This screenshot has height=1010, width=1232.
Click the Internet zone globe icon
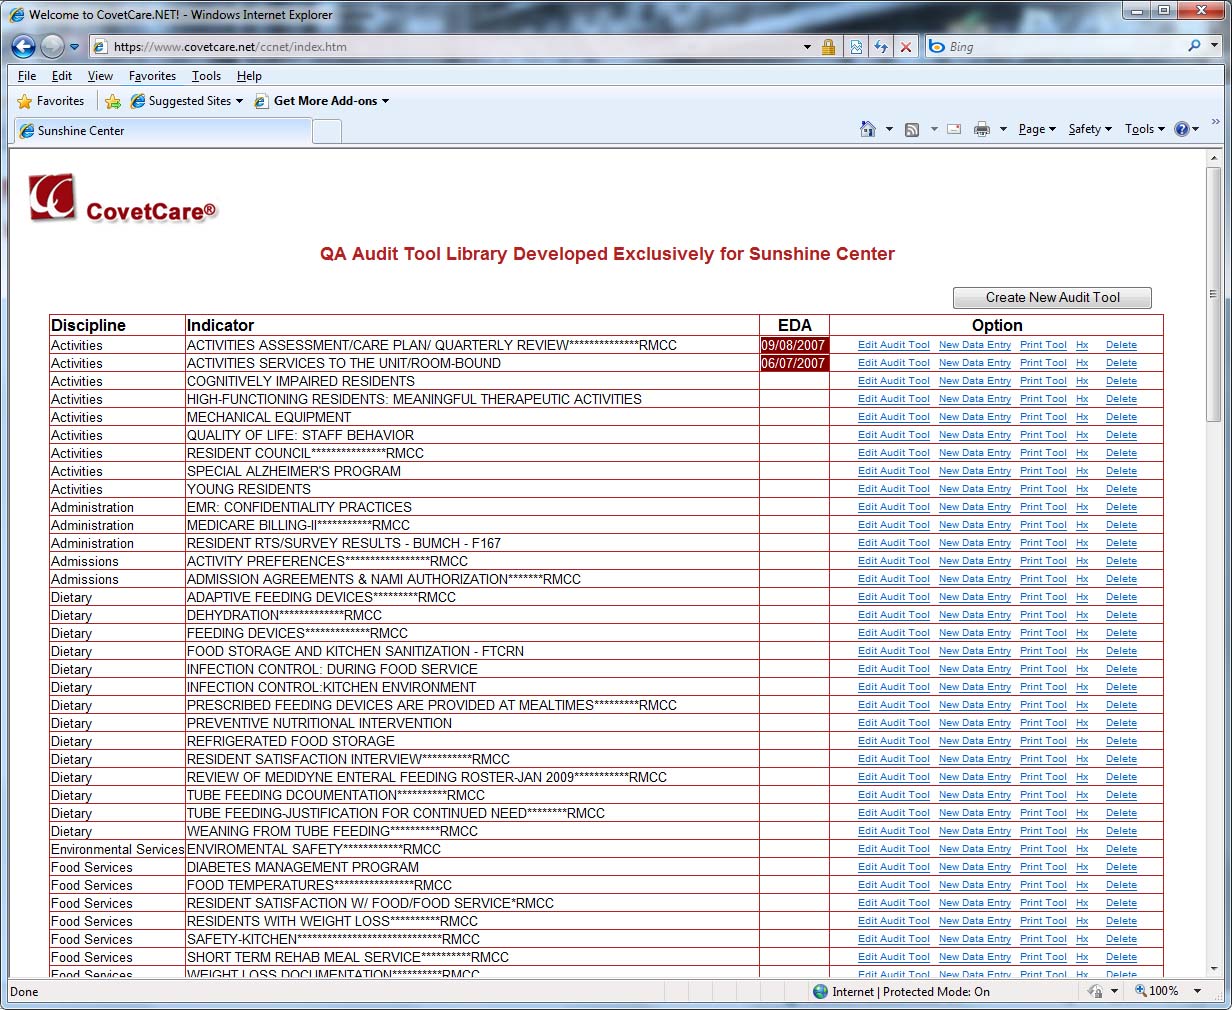821,992
